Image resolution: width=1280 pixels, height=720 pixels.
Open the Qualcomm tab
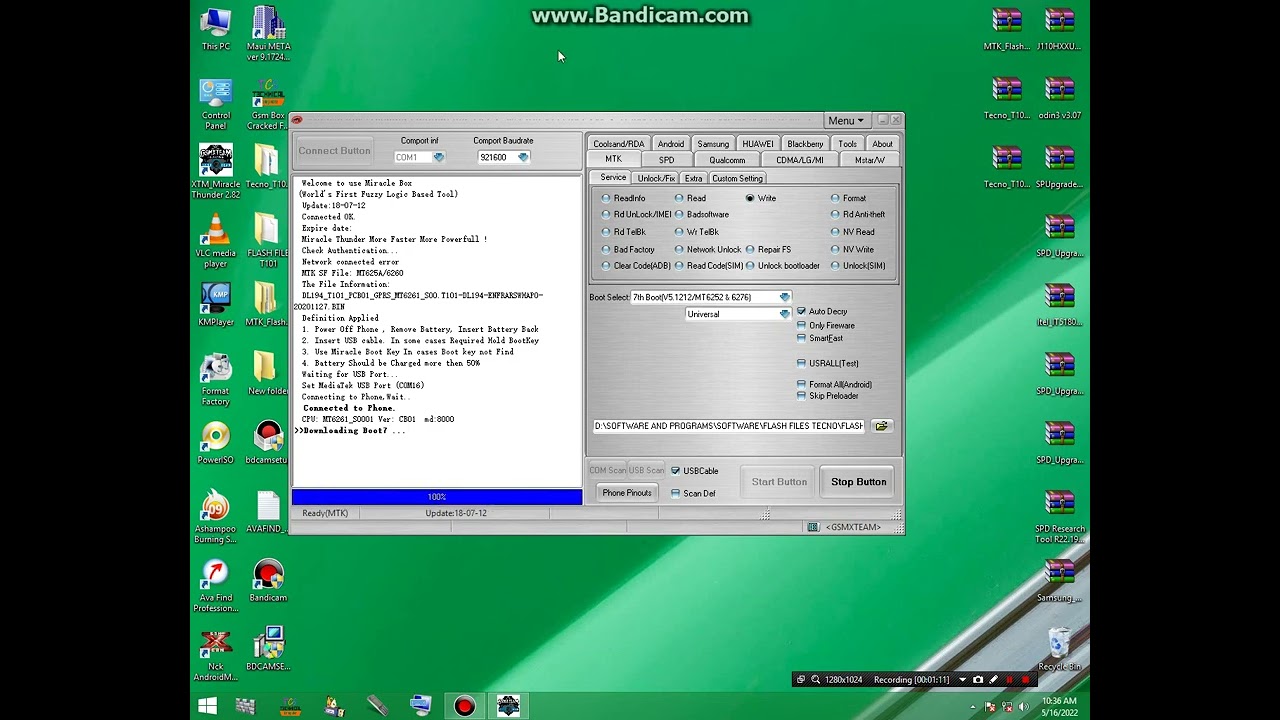pos(727,160)
